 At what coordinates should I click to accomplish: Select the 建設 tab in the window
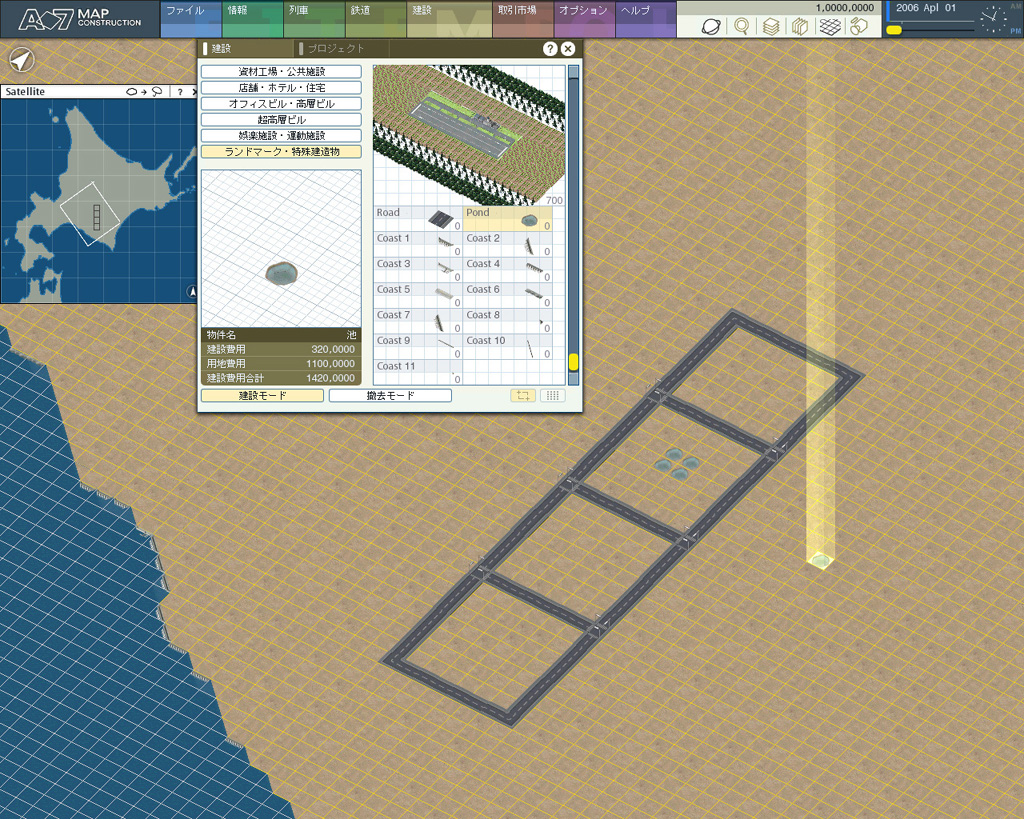click(x=247, y=48)
